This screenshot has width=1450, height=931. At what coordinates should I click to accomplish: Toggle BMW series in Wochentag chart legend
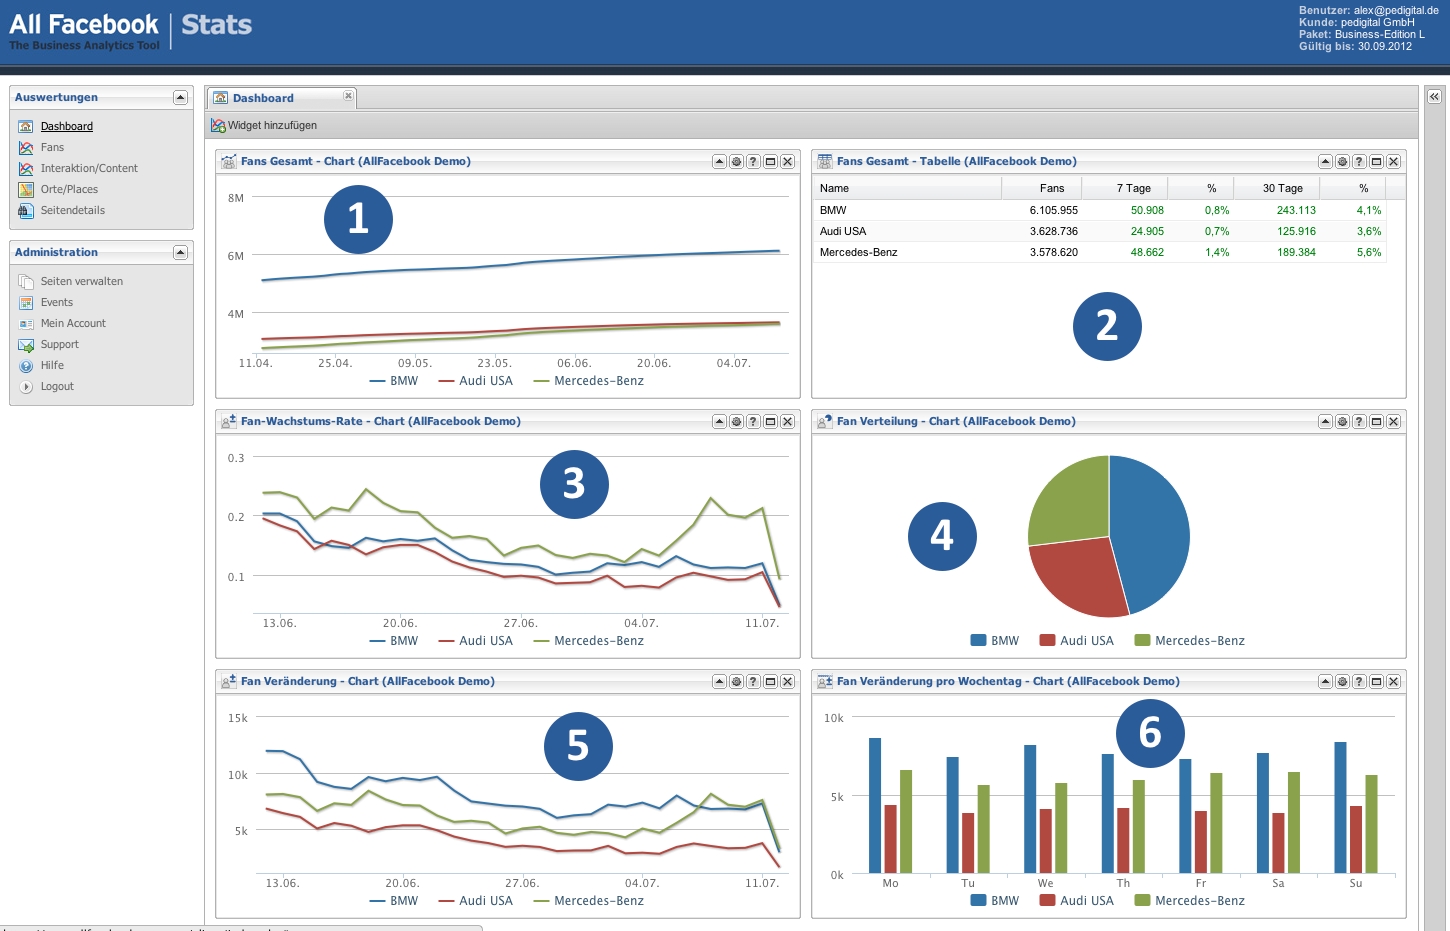995,901
